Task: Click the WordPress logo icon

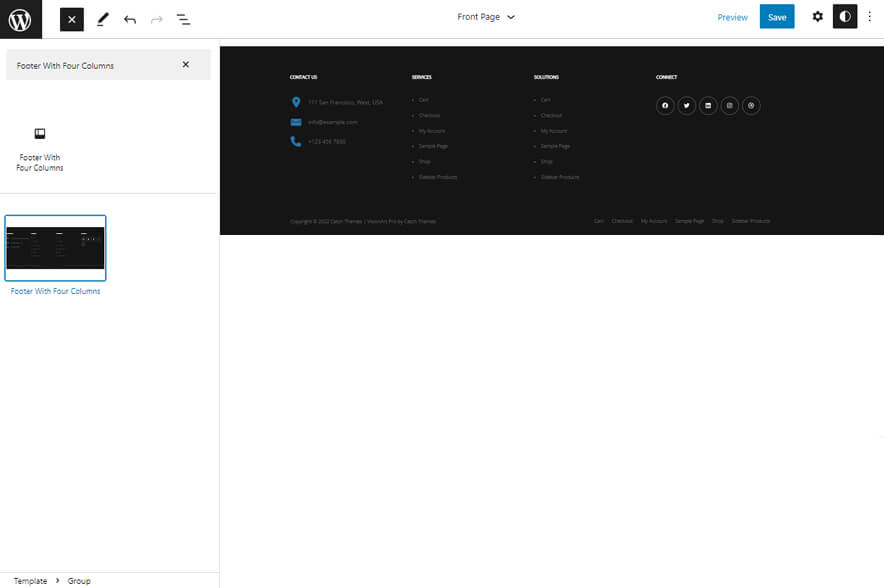Action: point(20,17)
